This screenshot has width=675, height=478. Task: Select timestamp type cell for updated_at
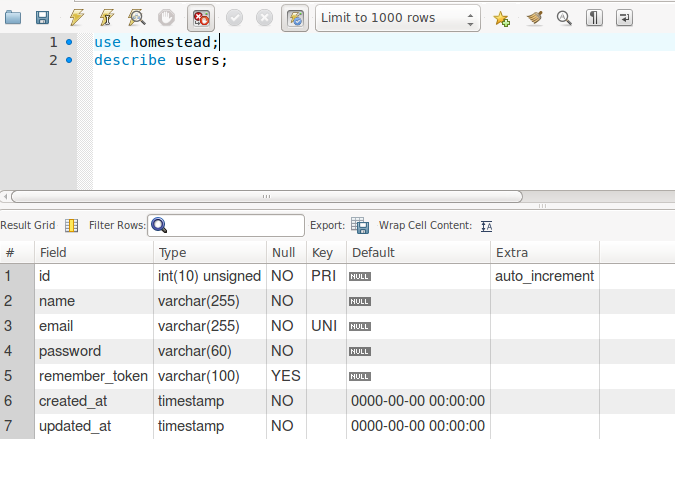pos(210,426)
